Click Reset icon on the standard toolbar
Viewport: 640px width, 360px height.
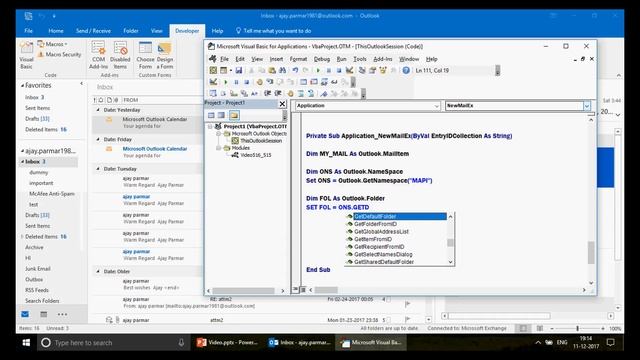[x=339, y=70]
